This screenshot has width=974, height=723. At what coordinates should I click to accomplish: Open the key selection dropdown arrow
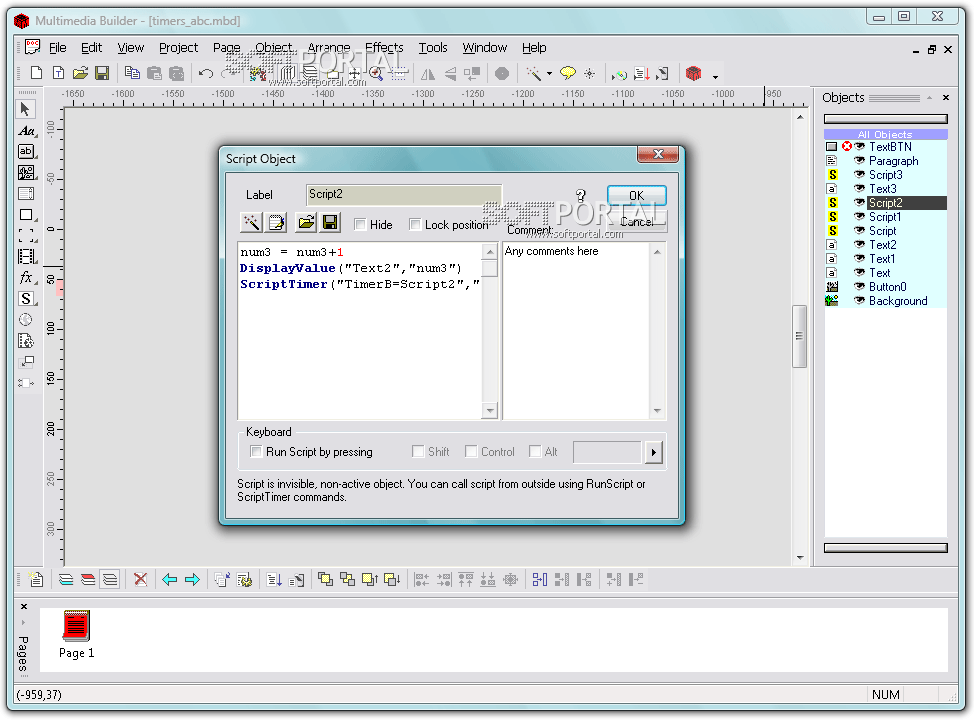654,453
